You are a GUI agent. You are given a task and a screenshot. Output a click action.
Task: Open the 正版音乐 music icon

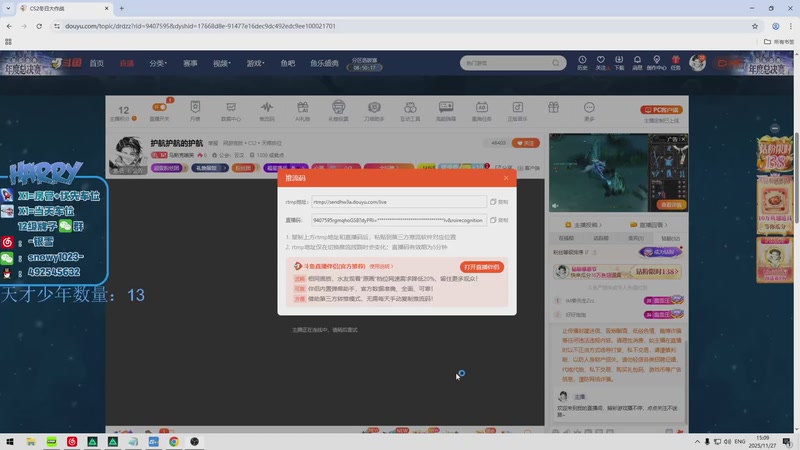(x=517, y=111)
